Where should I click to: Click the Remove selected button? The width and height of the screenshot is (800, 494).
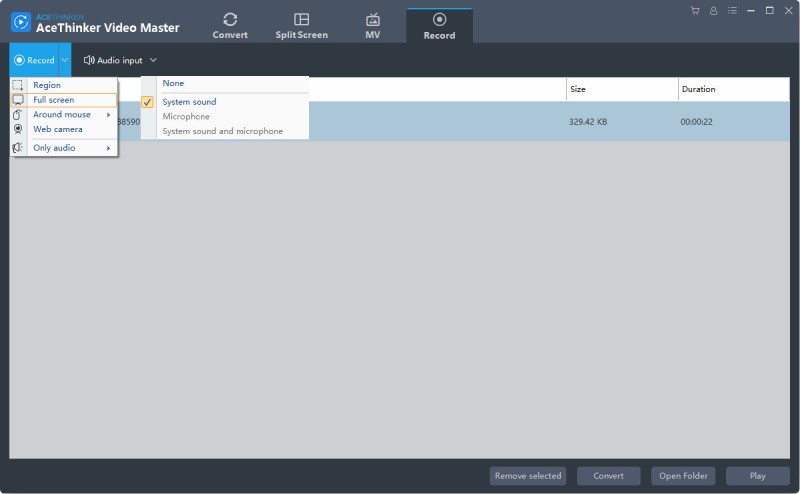click(x=528, y=476)
